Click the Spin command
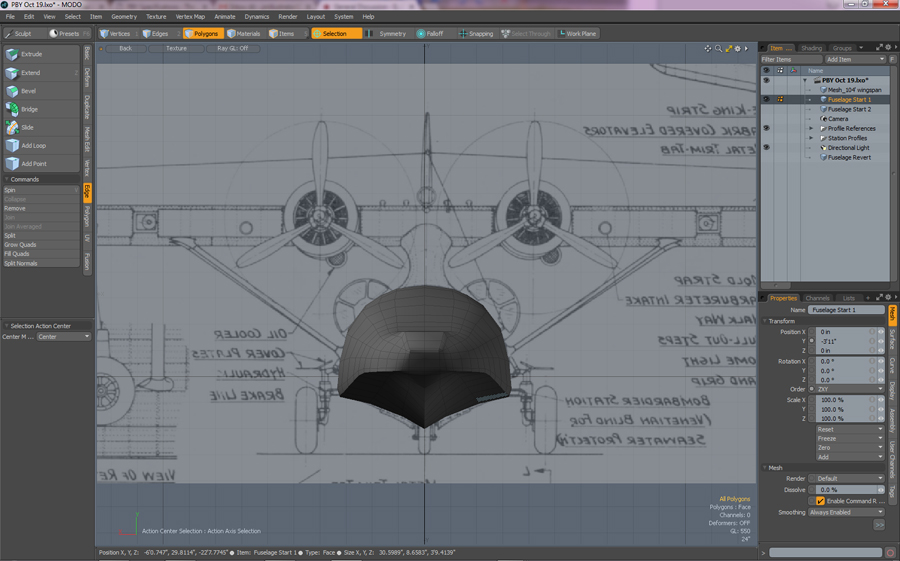Screen dimensions: 900x561 click(41, 190)
